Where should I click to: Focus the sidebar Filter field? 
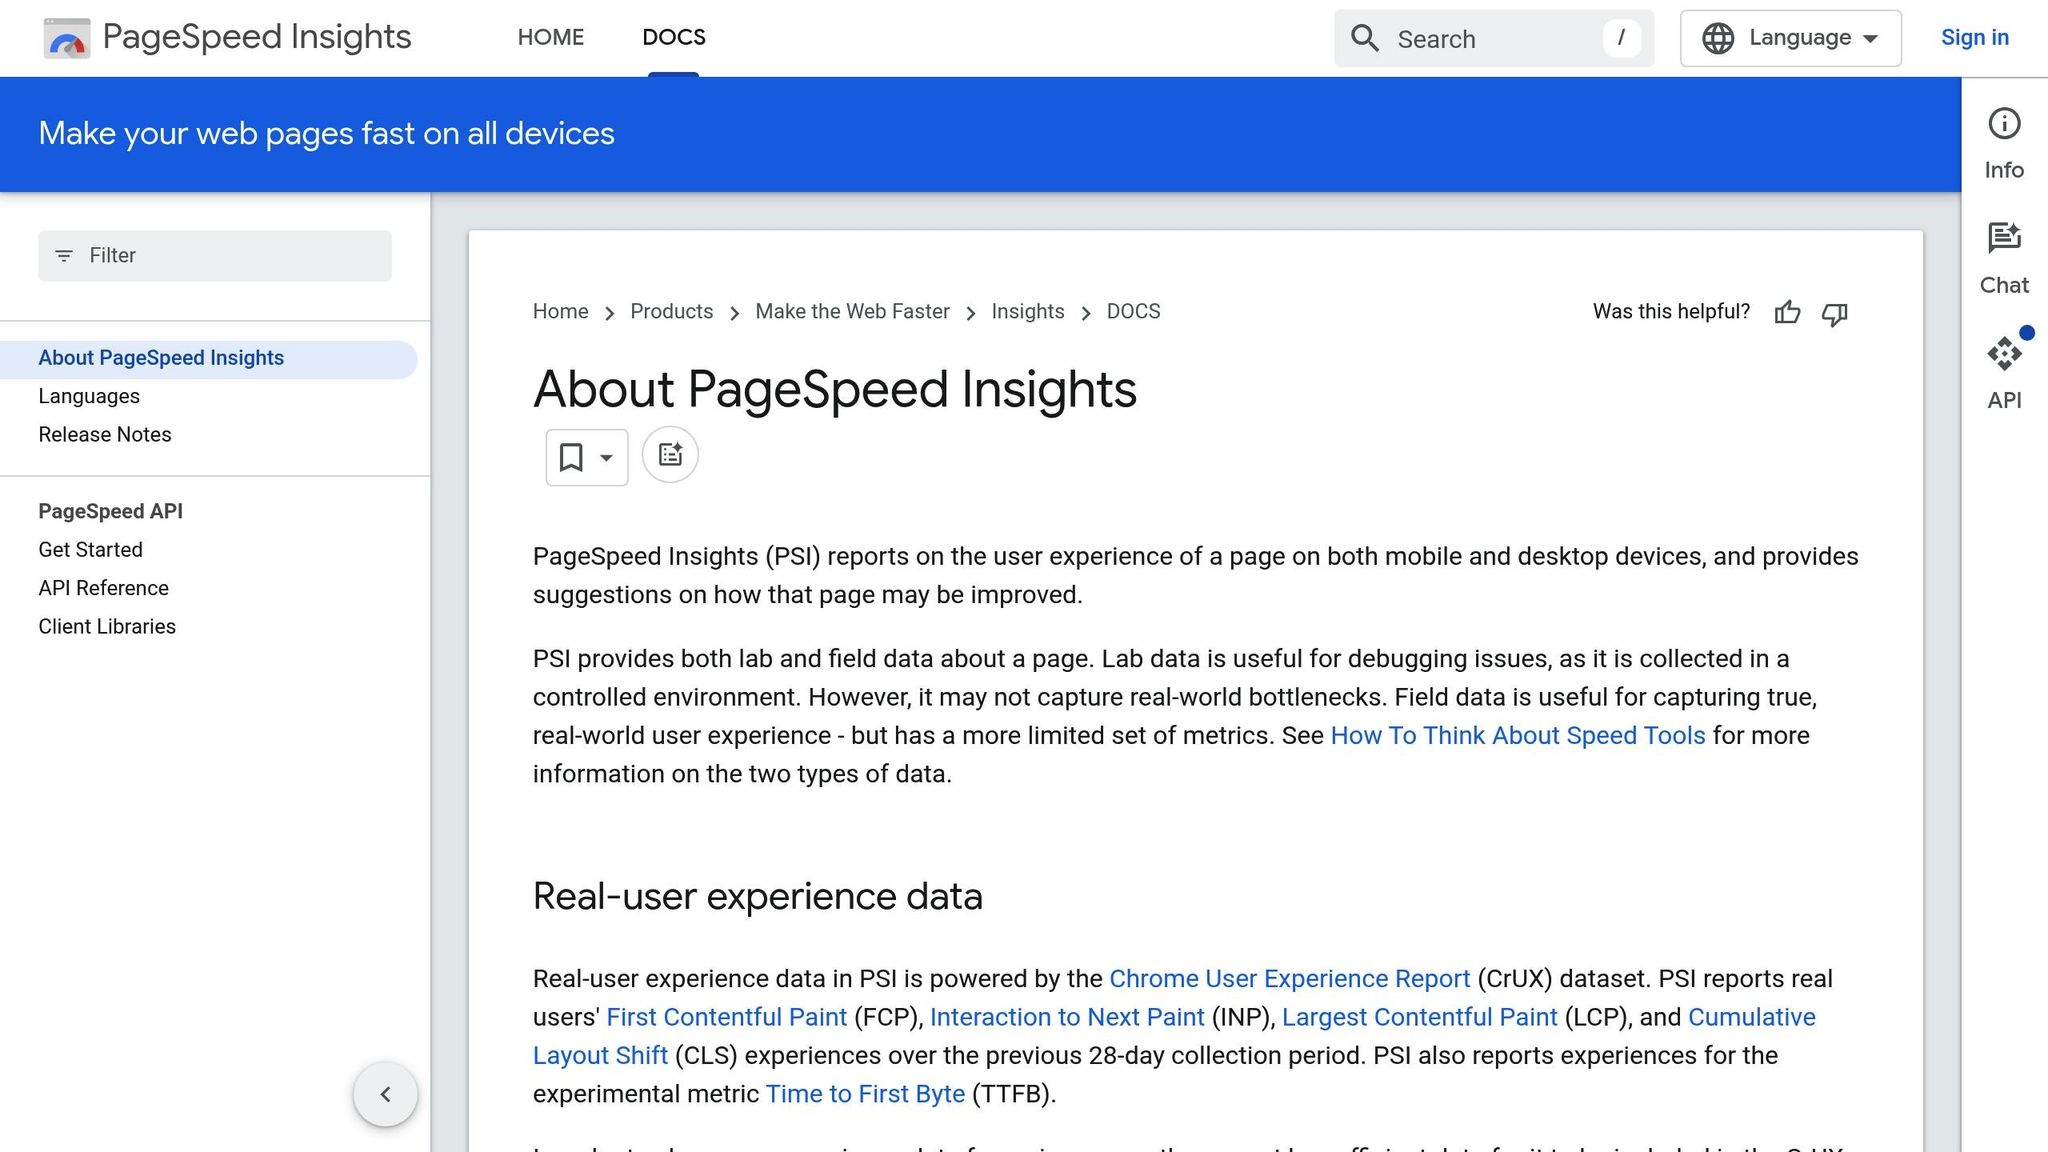(215, 256)
